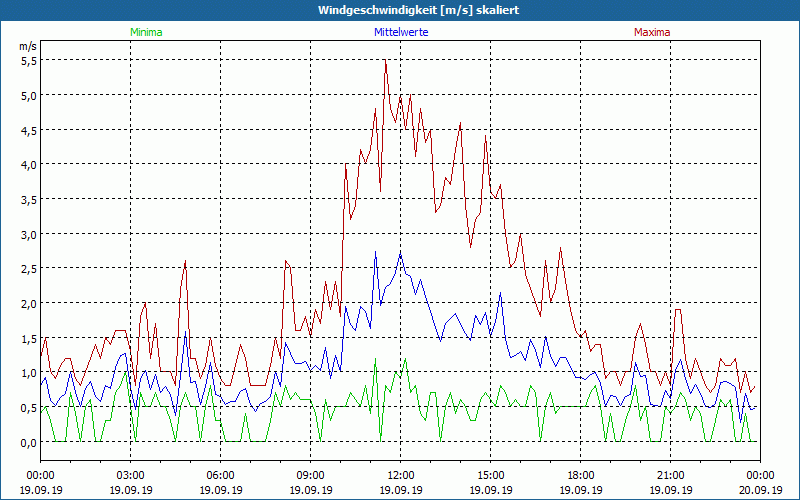Click the 4,5 y-axis value
Screen dimensions: 800x500
(x=29, y=130)
